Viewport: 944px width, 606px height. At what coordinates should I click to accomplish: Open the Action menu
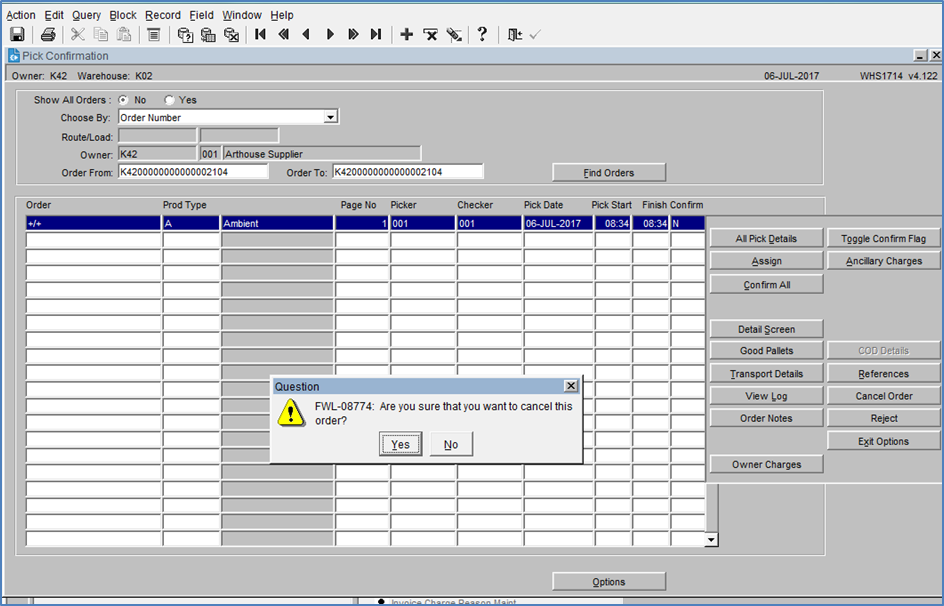[20, 15]
